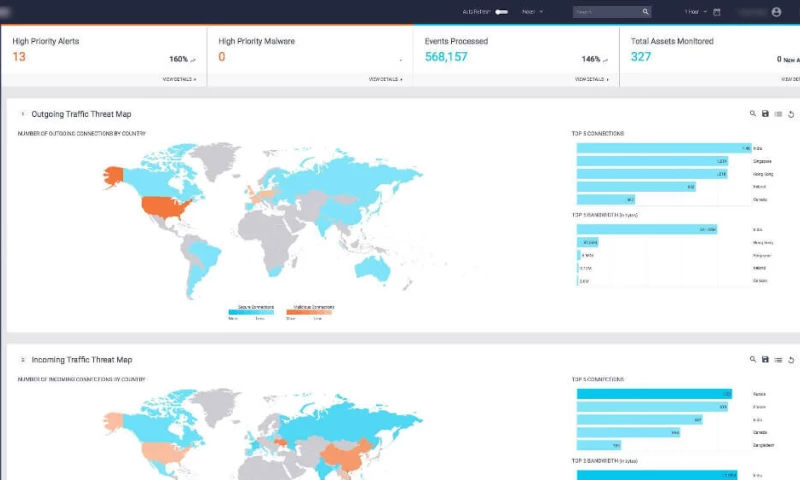Viewport: 800px width, 480px height.
Task: Save the Outgoing Traffic Threat Map
Action: coord(765,114)
